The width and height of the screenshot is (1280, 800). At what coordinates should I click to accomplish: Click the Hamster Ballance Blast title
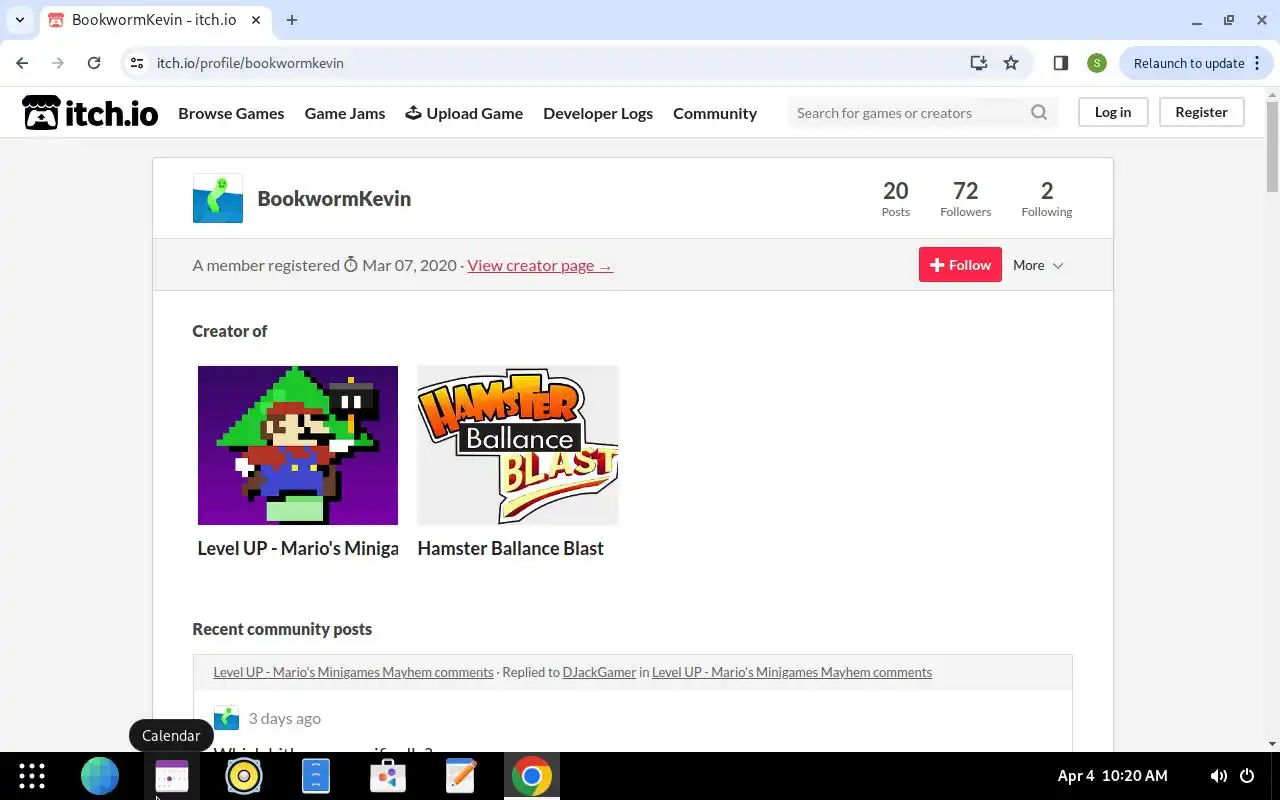[510, 548]
